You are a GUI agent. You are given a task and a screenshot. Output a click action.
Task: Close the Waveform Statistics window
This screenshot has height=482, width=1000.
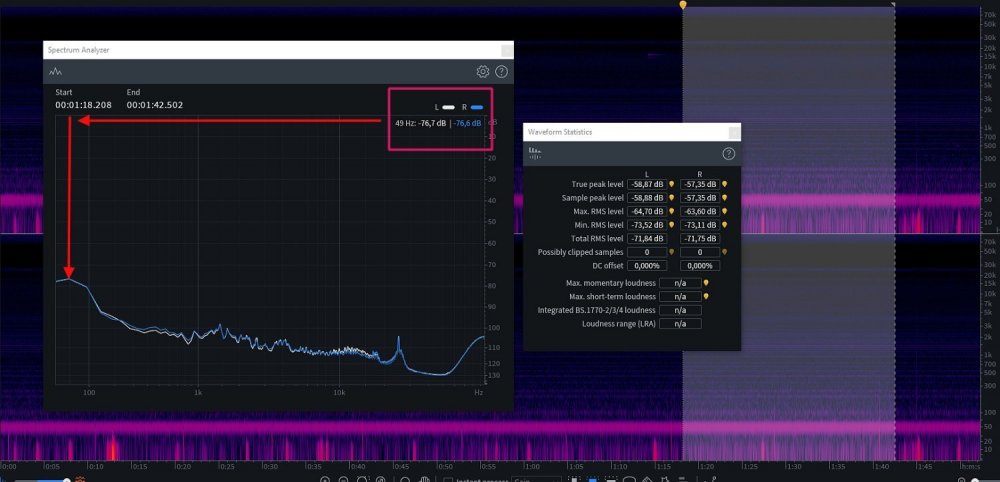coord(734,132)
